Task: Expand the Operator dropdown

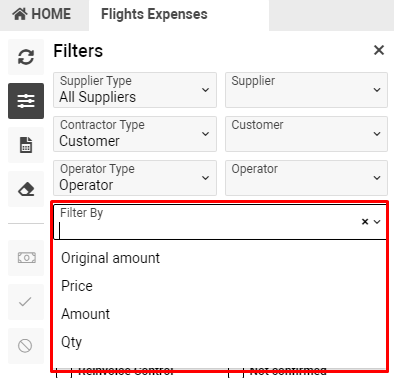Action: pos(306,178)
